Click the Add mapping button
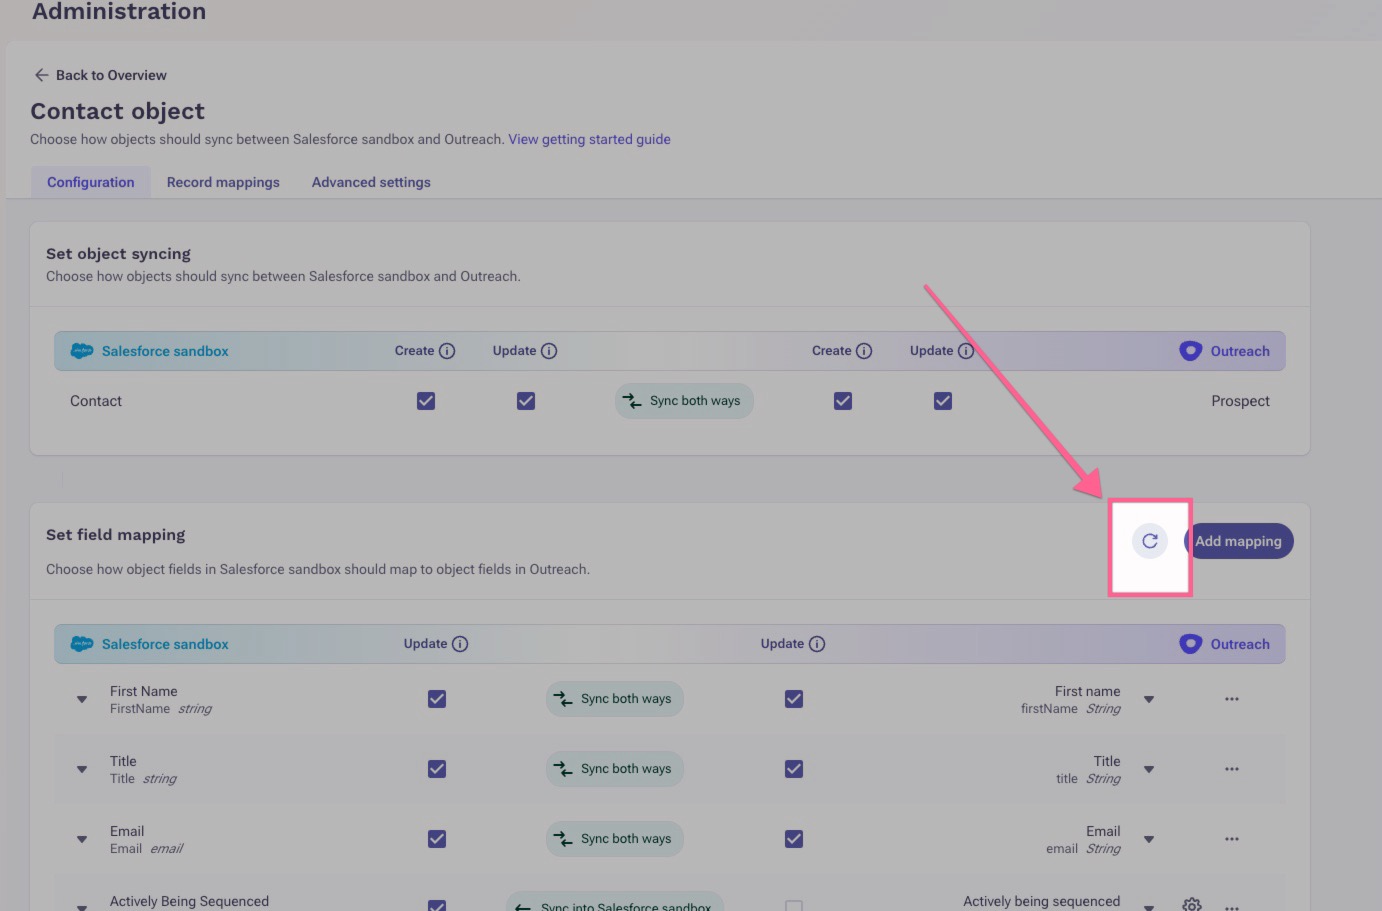1382x911 pixels. (1239, 541)
